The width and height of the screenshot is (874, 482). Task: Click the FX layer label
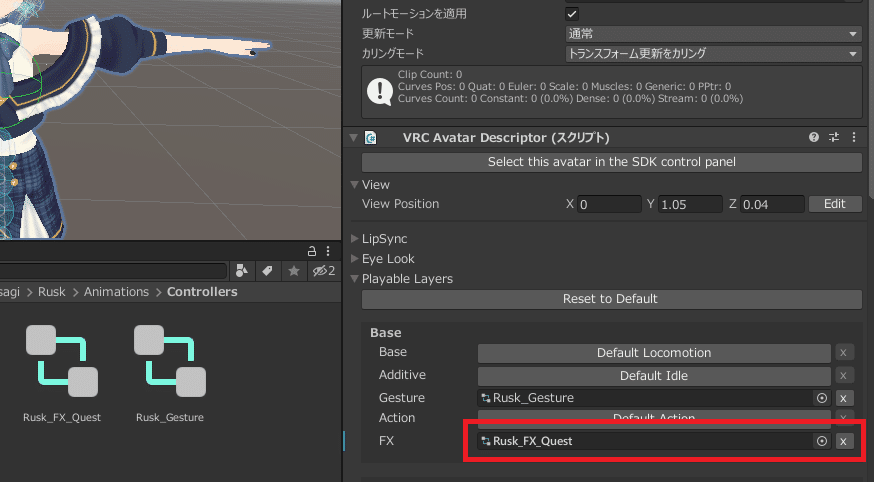[386, 441]
